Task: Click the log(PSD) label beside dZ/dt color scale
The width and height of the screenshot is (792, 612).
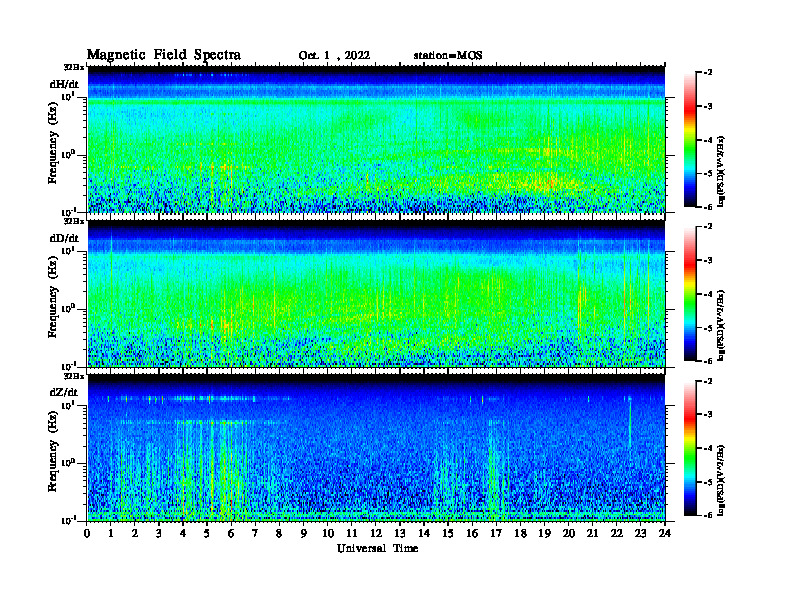Action: click(x=721, y=479)
